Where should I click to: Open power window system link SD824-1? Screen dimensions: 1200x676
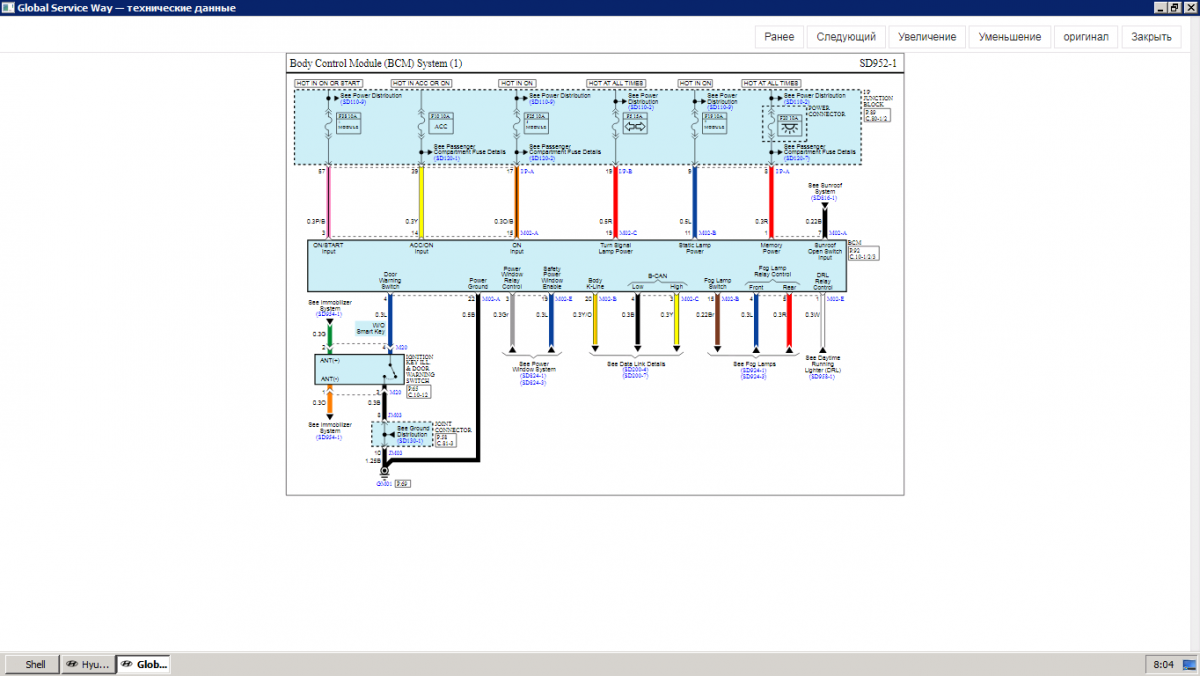[x=533, y=376]
